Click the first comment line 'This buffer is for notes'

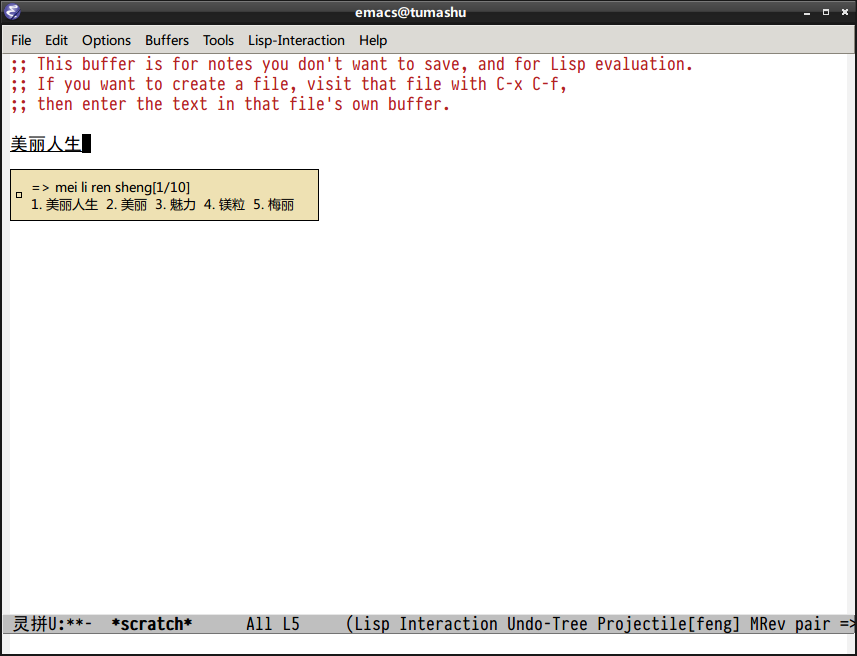(351, 64)
